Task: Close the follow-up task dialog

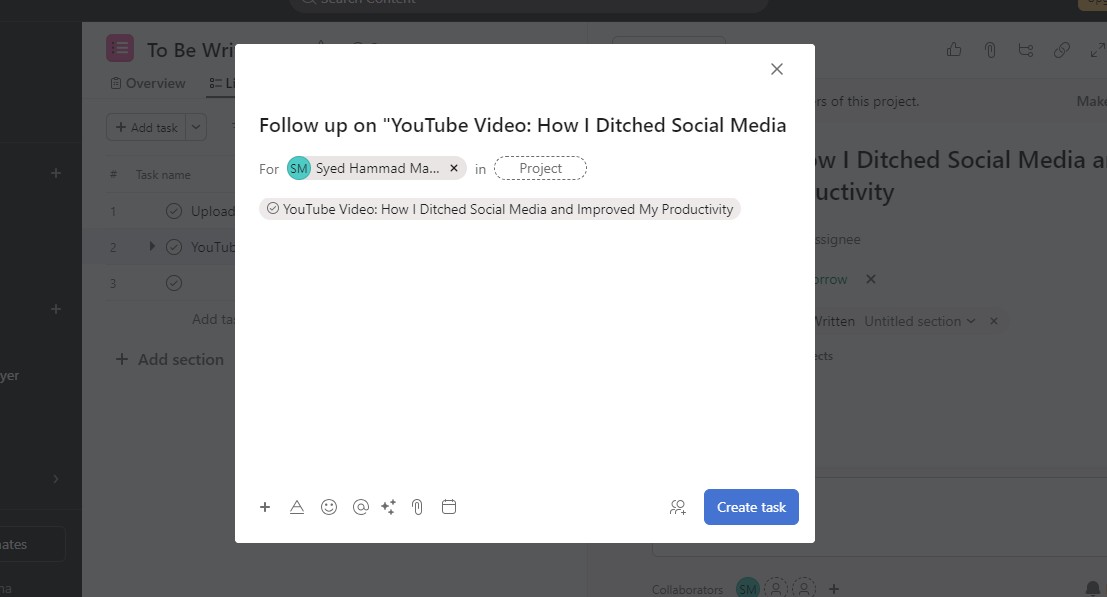Action: click(x=777, y=69)
